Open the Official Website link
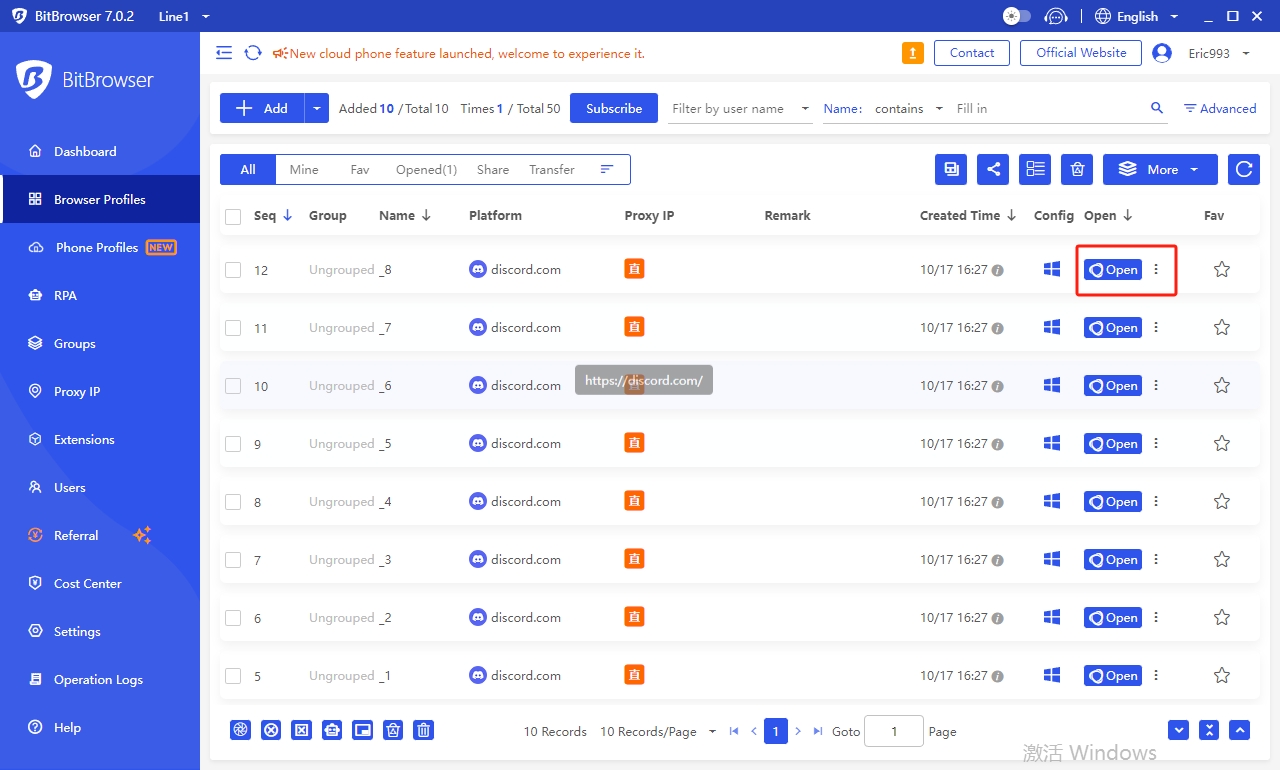Image resolution: width=1280 pixels, height=770 pixels. pyautogui.click(x=1081, y=53)
